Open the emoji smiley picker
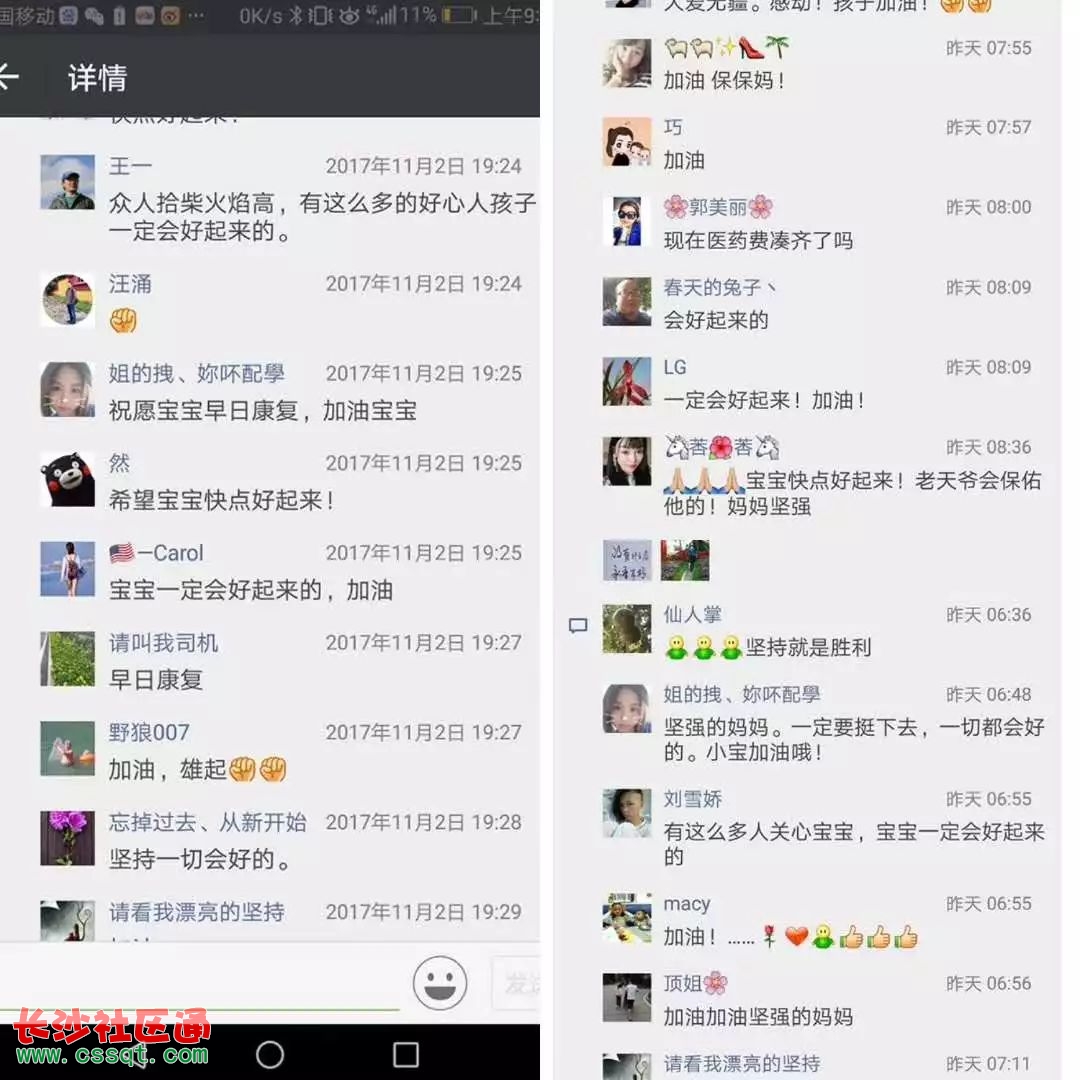The height and width of the screenshot is (1080, 1080). point(439,983)
